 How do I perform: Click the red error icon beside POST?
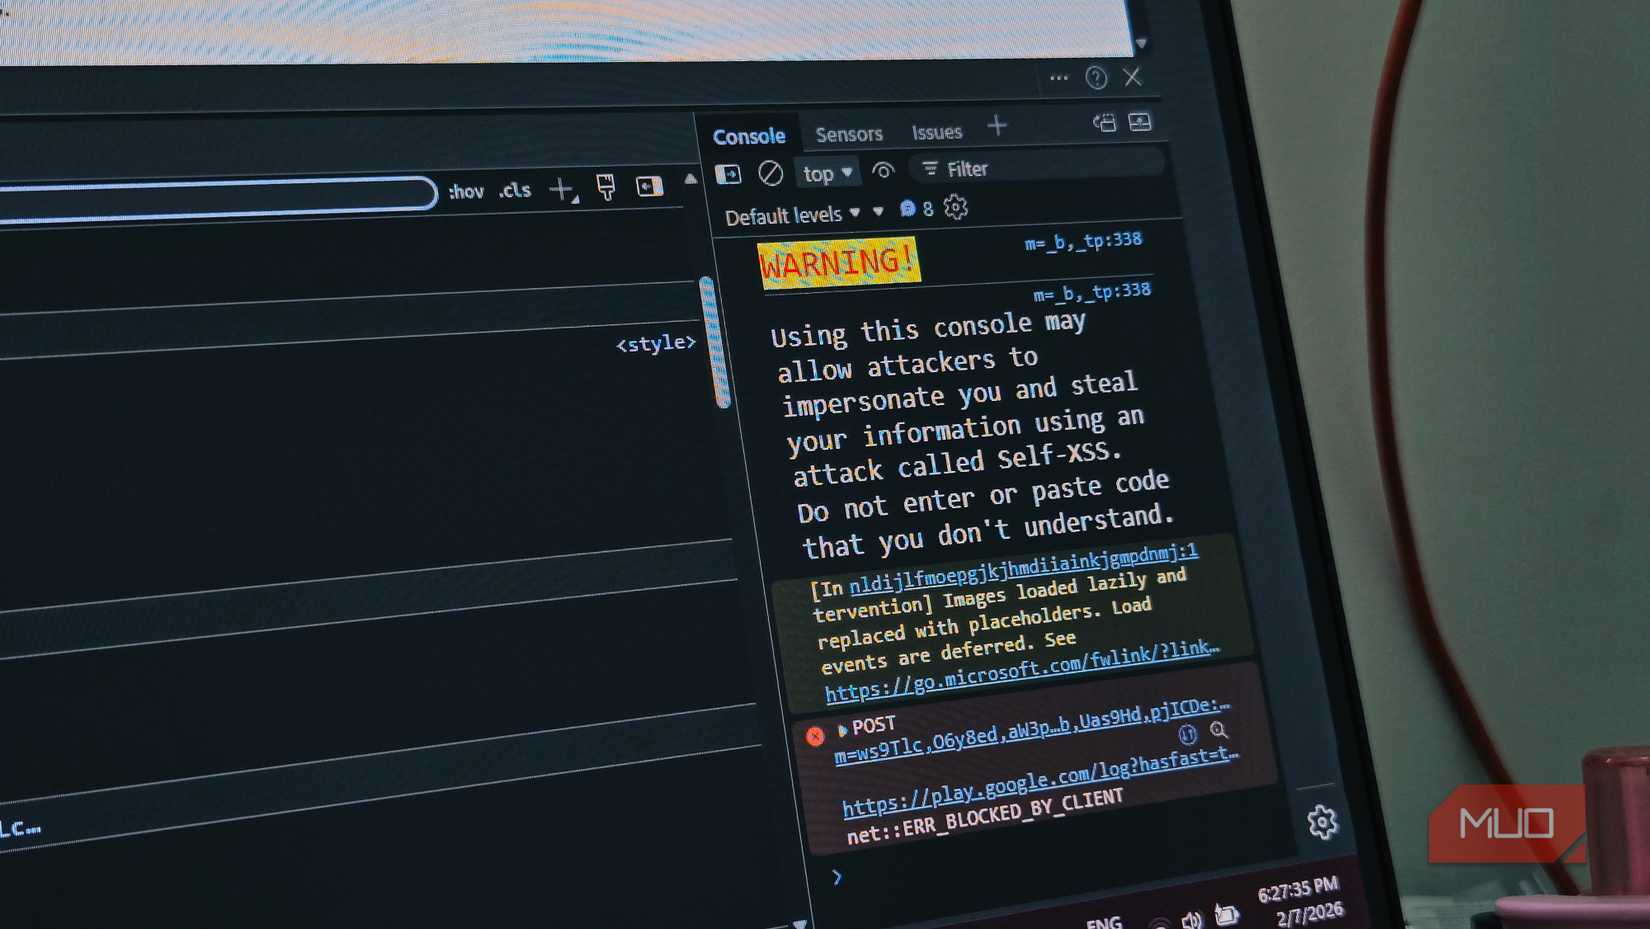[x=815, y=737]
